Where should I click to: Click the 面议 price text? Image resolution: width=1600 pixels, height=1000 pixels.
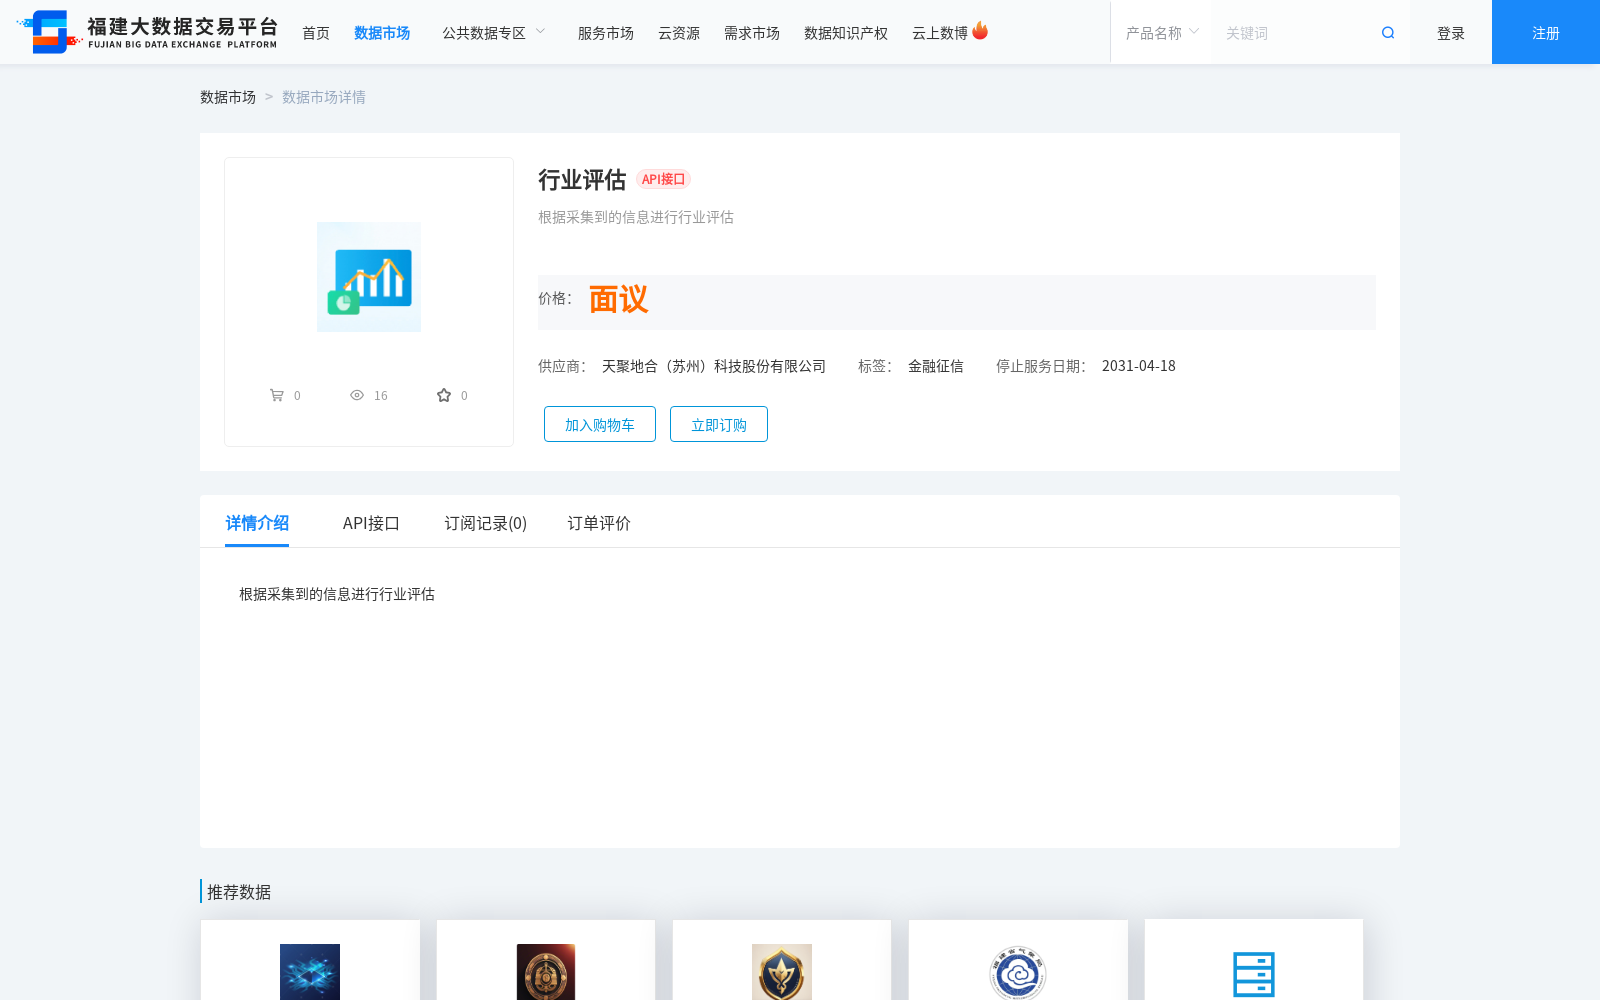point(618,299)
